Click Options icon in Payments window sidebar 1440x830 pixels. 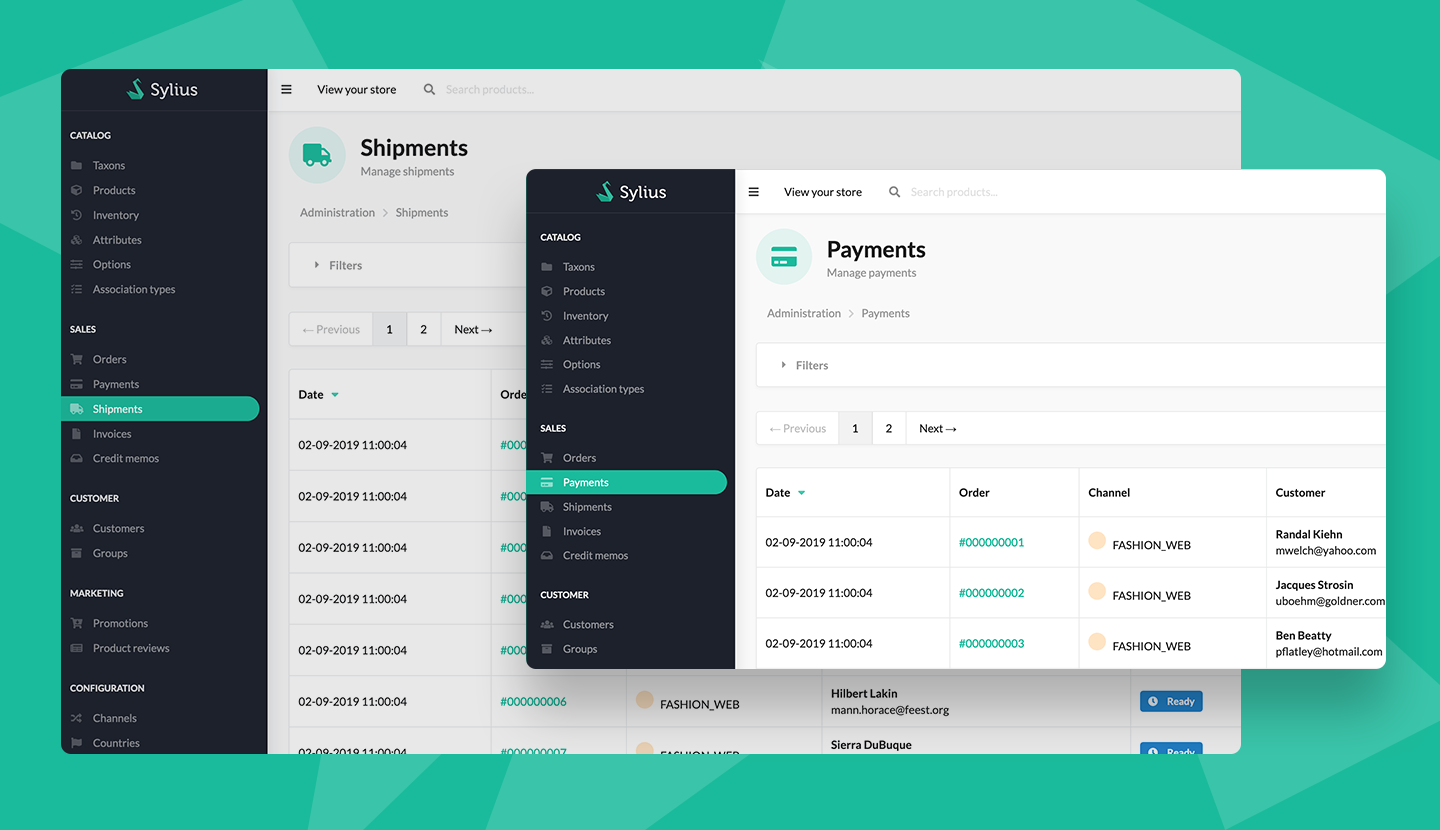pyautogui.click(x=547, y=365)
